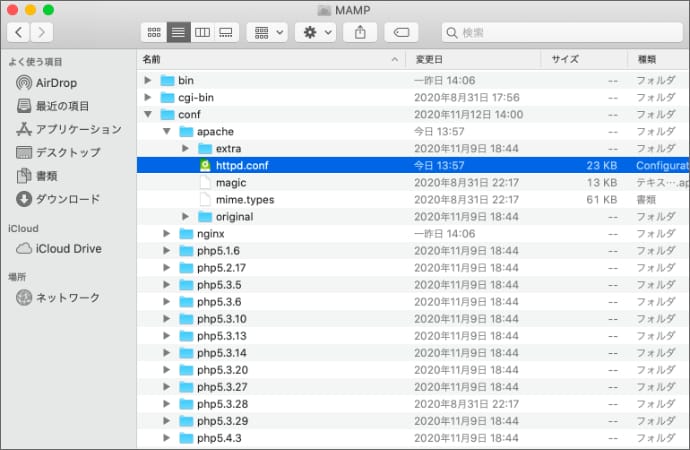The height and width of the screenshot is (450, 690).
Task: Select アプリケーション in the sidebar
Action: (x=78, y=129)
